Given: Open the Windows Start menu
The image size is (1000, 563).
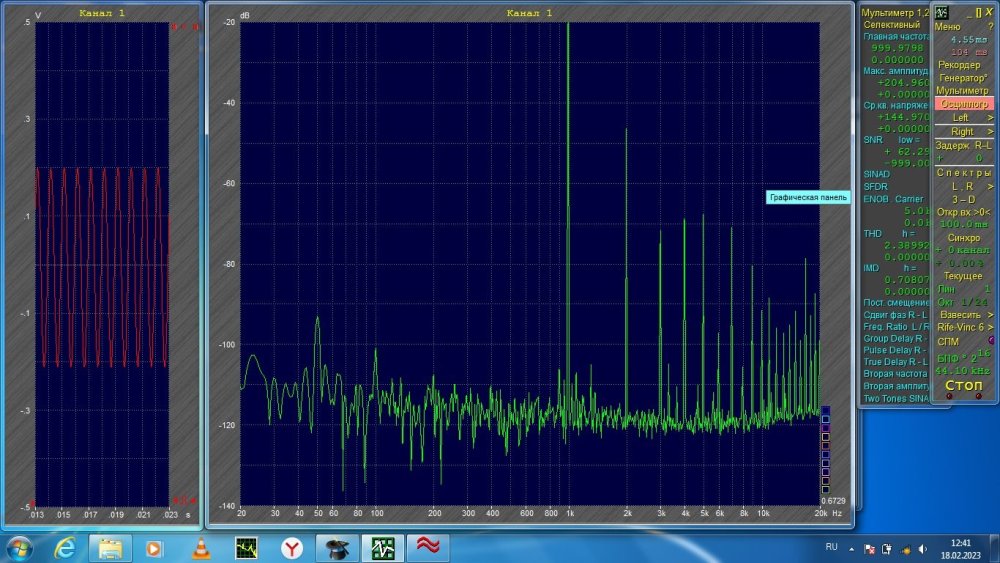Looking at the screenshot, I should (20, 548).
